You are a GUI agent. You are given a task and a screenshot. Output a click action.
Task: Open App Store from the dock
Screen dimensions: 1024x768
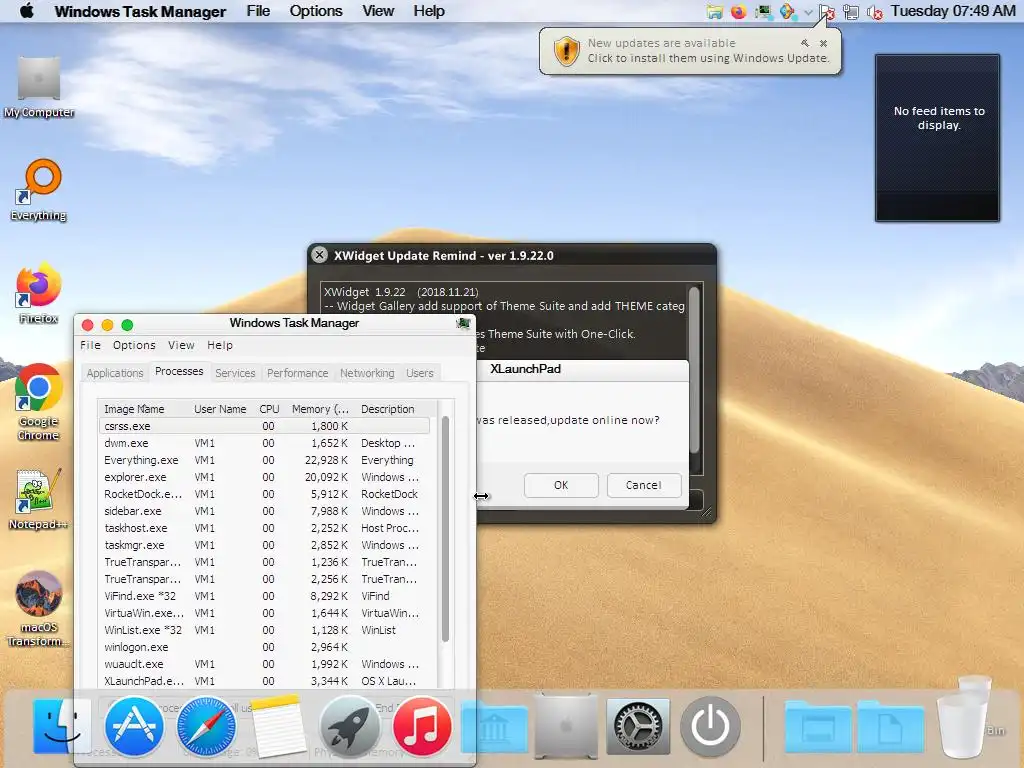[134, 726]
